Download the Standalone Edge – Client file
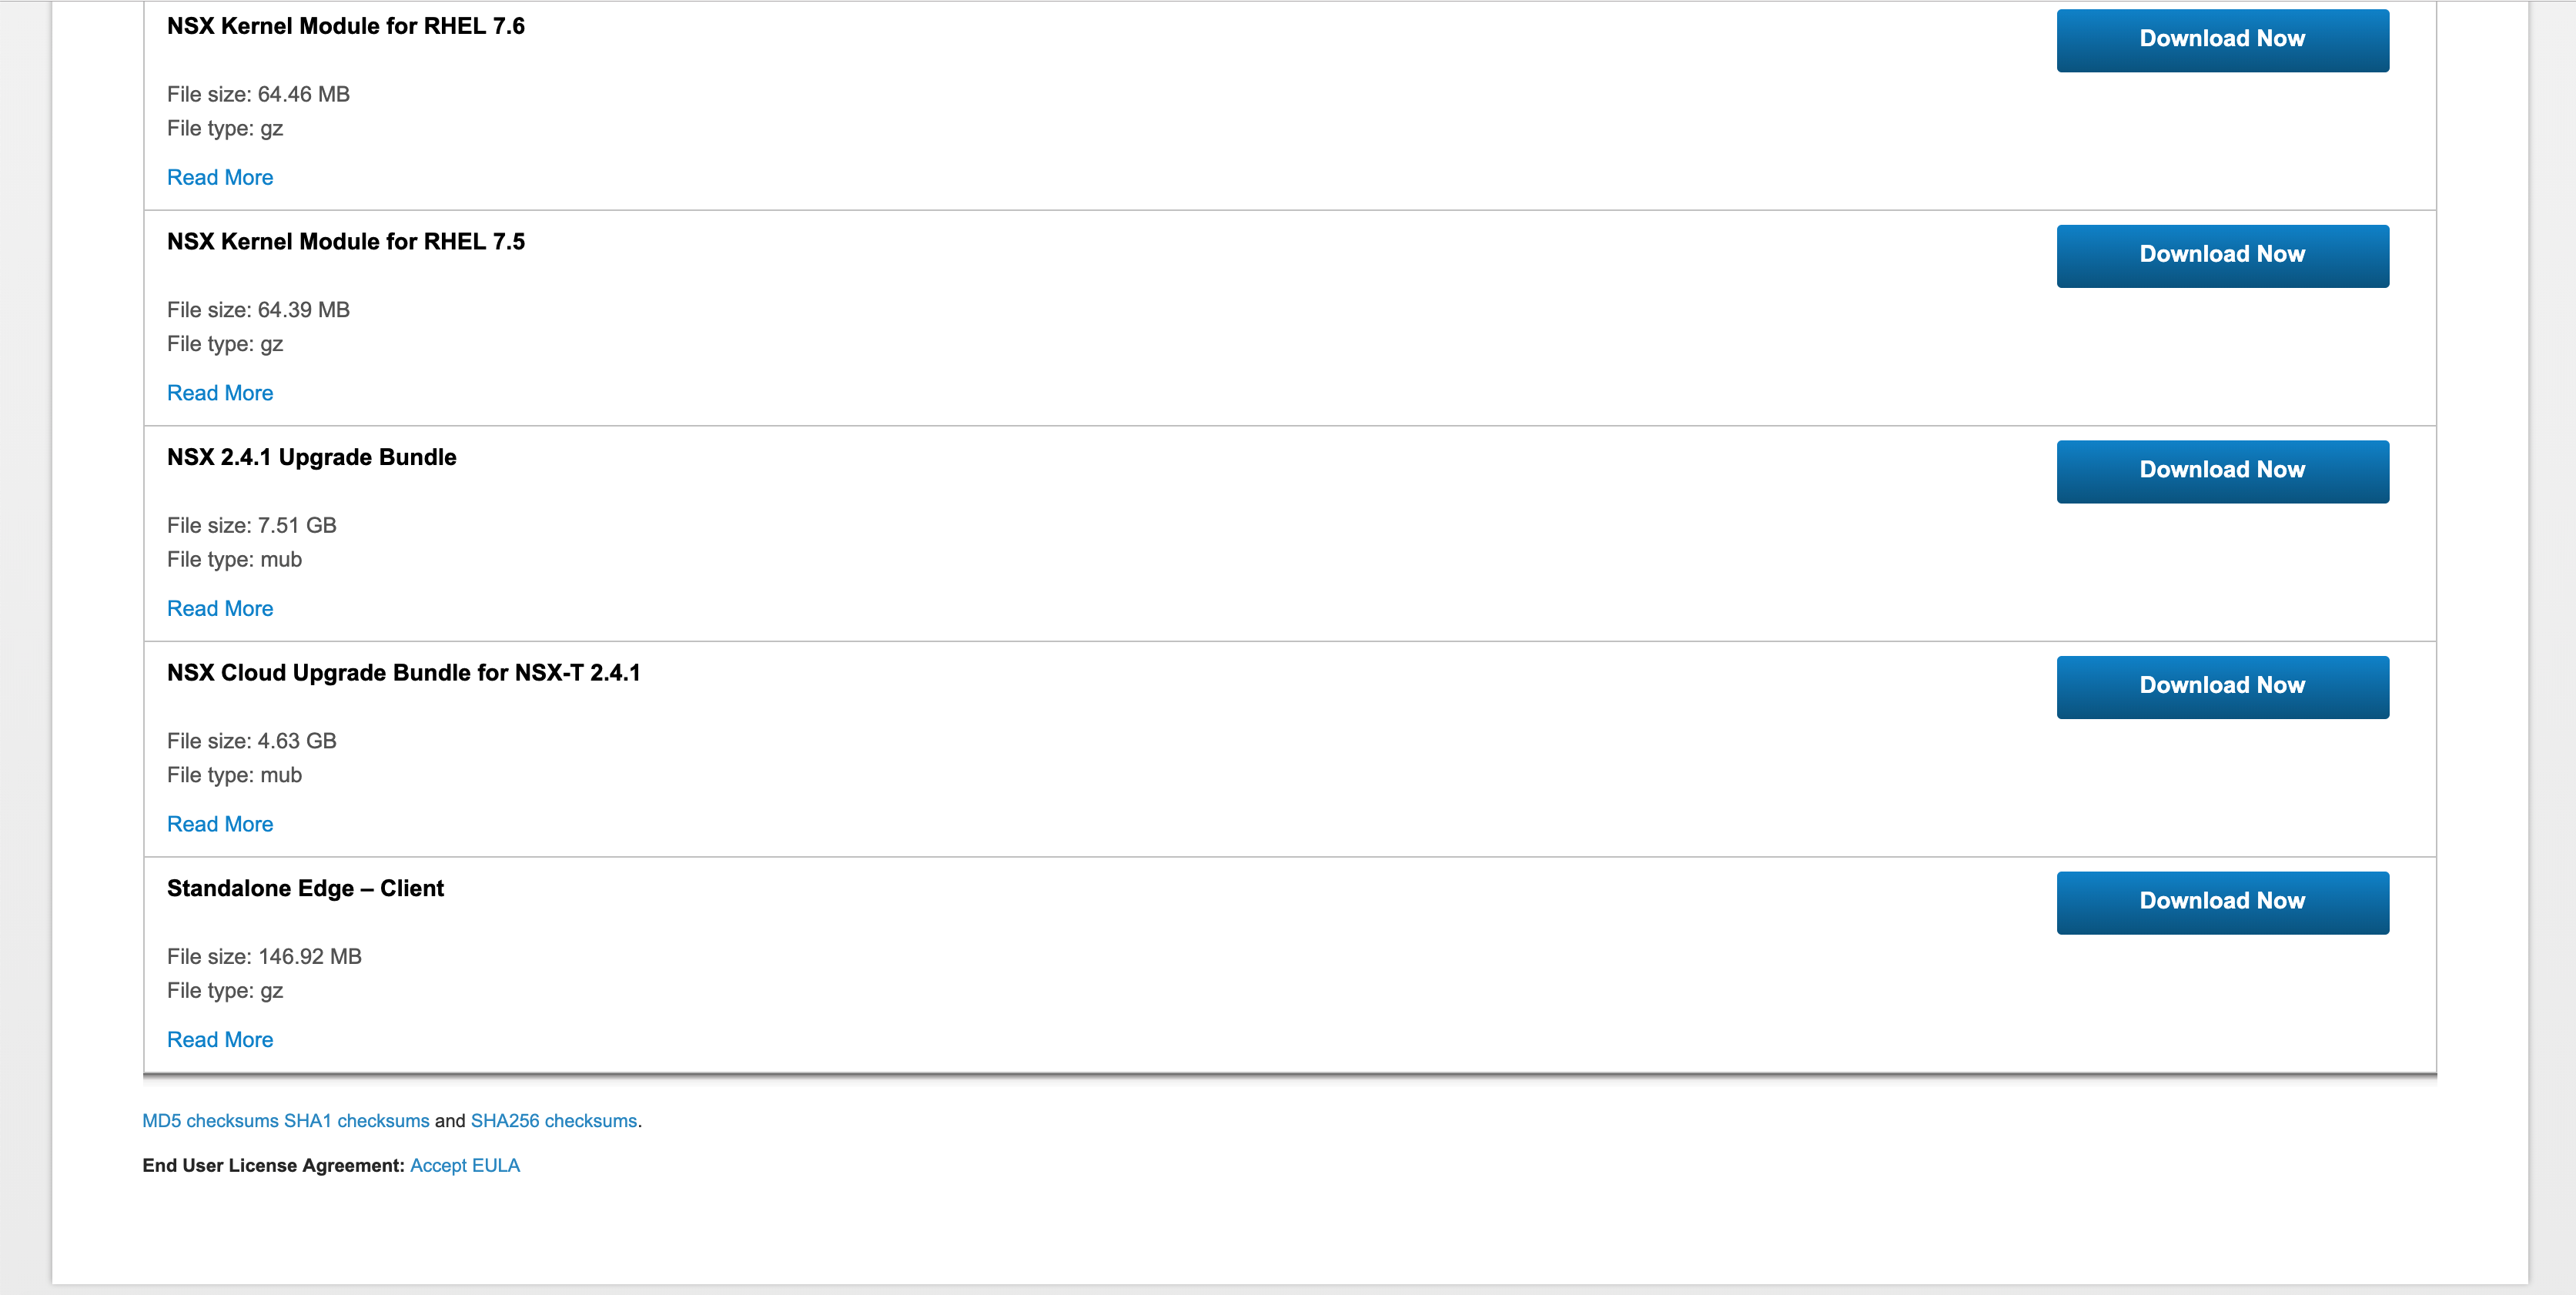This screenshot has width=2576, height=1295. pyautogui.click(x=2222, y=902)
